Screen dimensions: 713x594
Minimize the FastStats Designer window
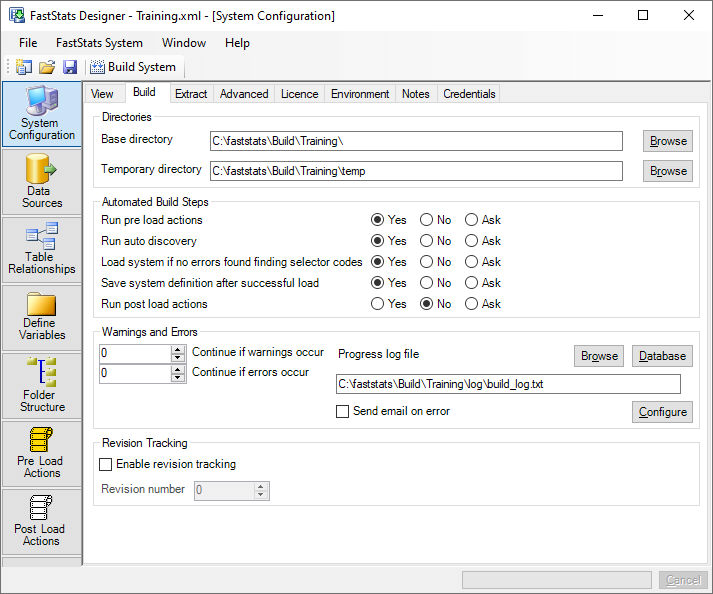(x=598, y=15)
